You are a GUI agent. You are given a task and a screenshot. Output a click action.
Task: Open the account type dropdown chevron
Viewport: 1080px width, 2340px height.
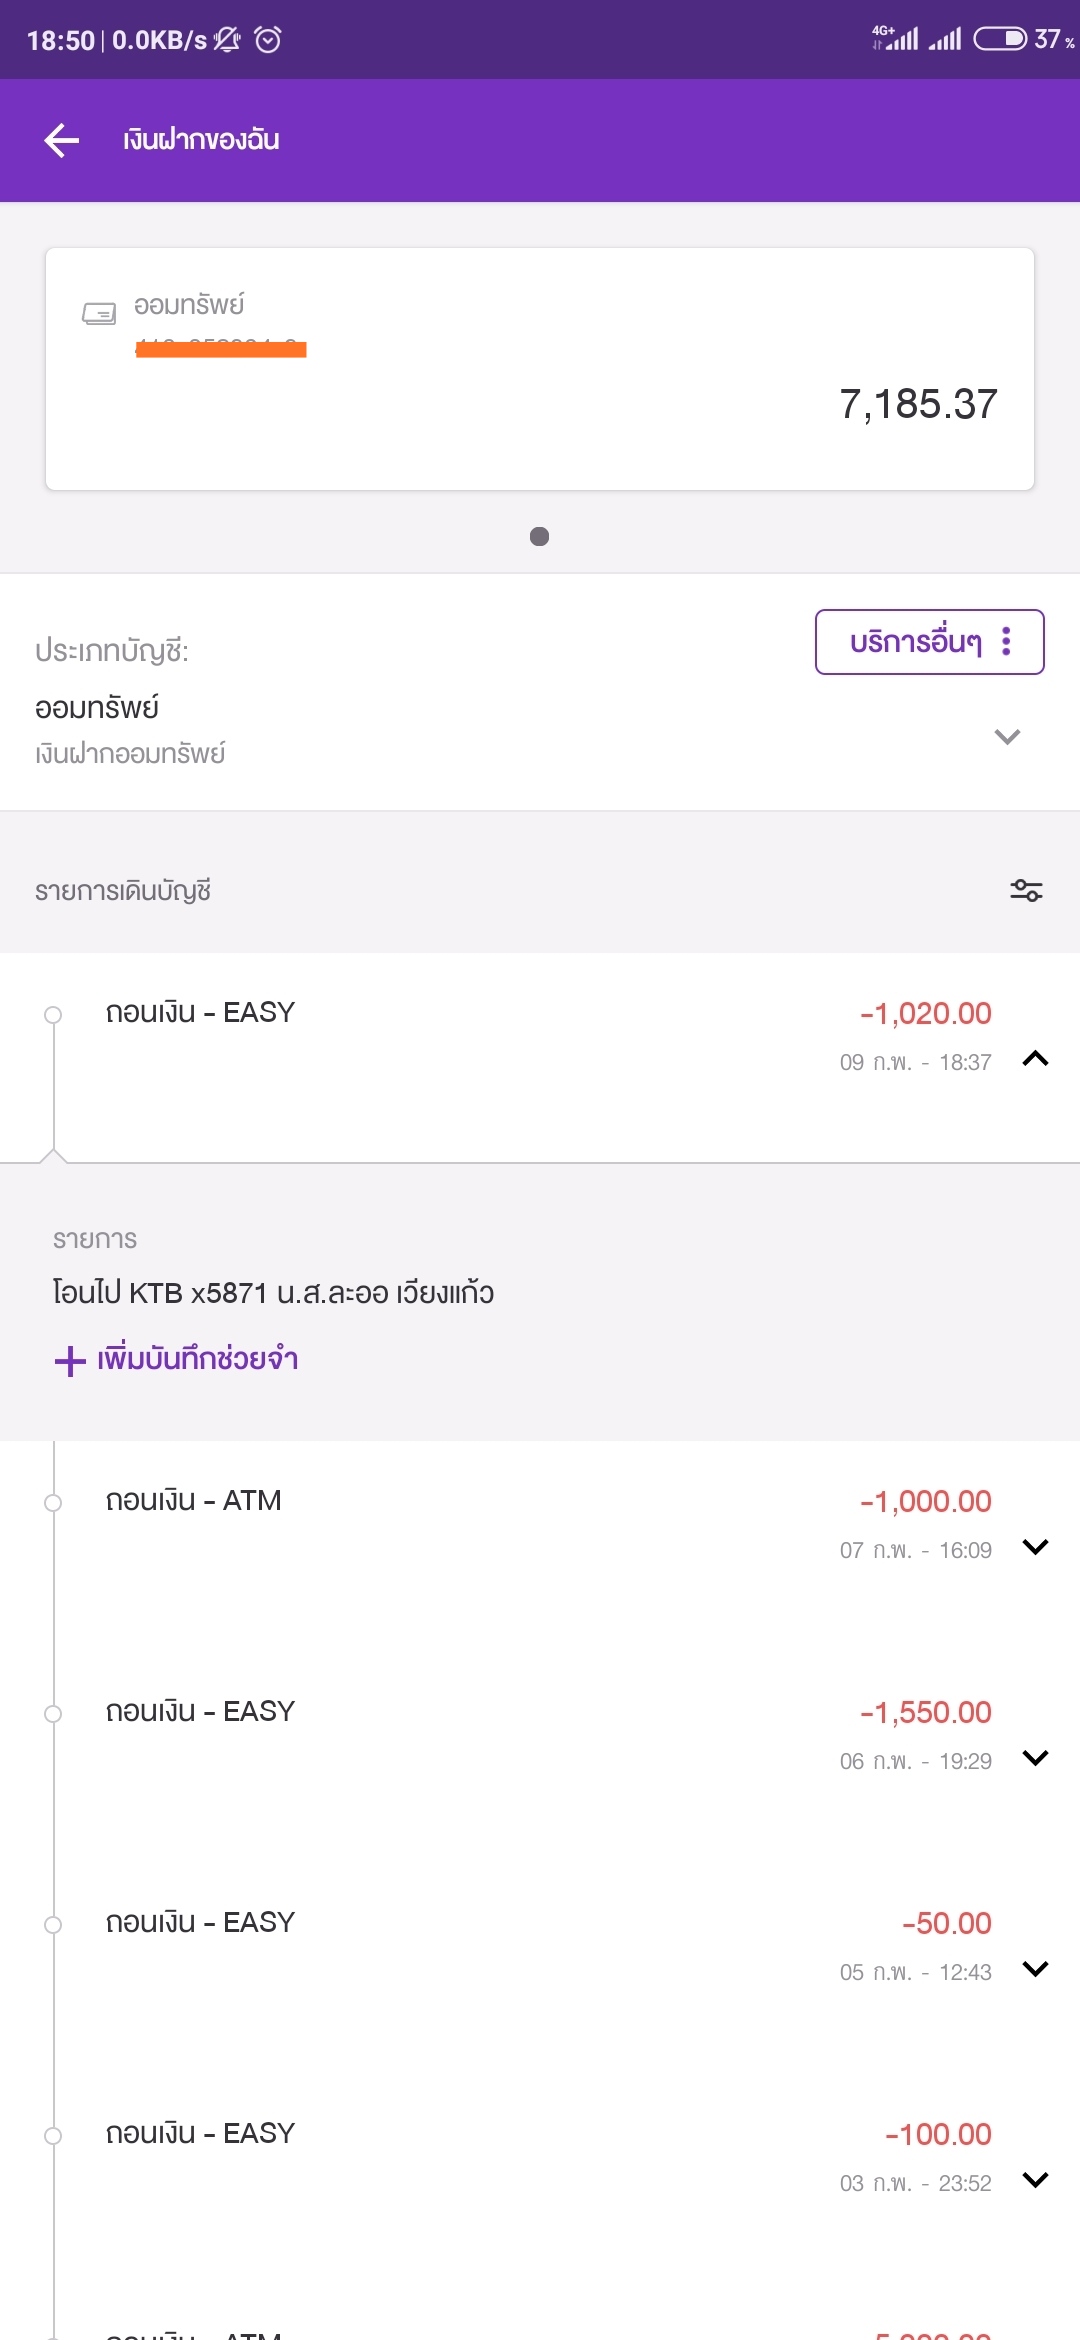tap(1007, 737)
